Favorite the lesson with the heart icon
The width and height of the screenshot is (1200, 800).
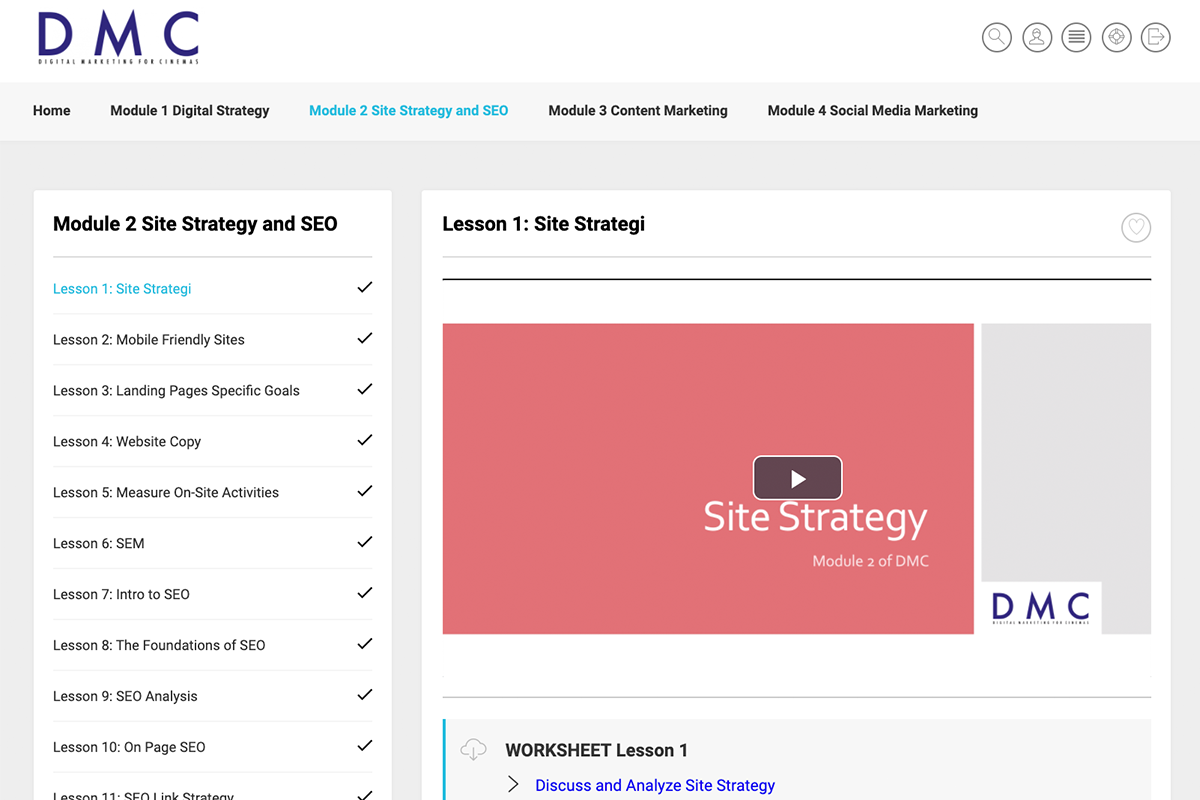(x=1135, y=228)
